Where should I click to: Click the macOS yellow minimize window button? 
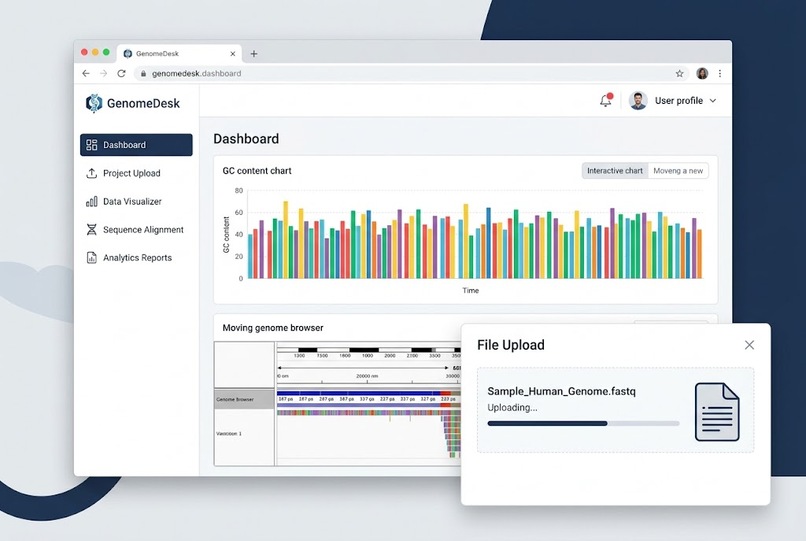95,52
